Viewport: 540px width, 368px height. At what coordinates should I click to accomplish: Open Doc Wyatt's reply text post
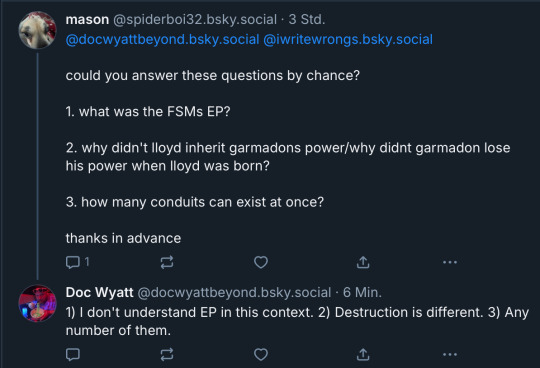[x=297, y=321]
